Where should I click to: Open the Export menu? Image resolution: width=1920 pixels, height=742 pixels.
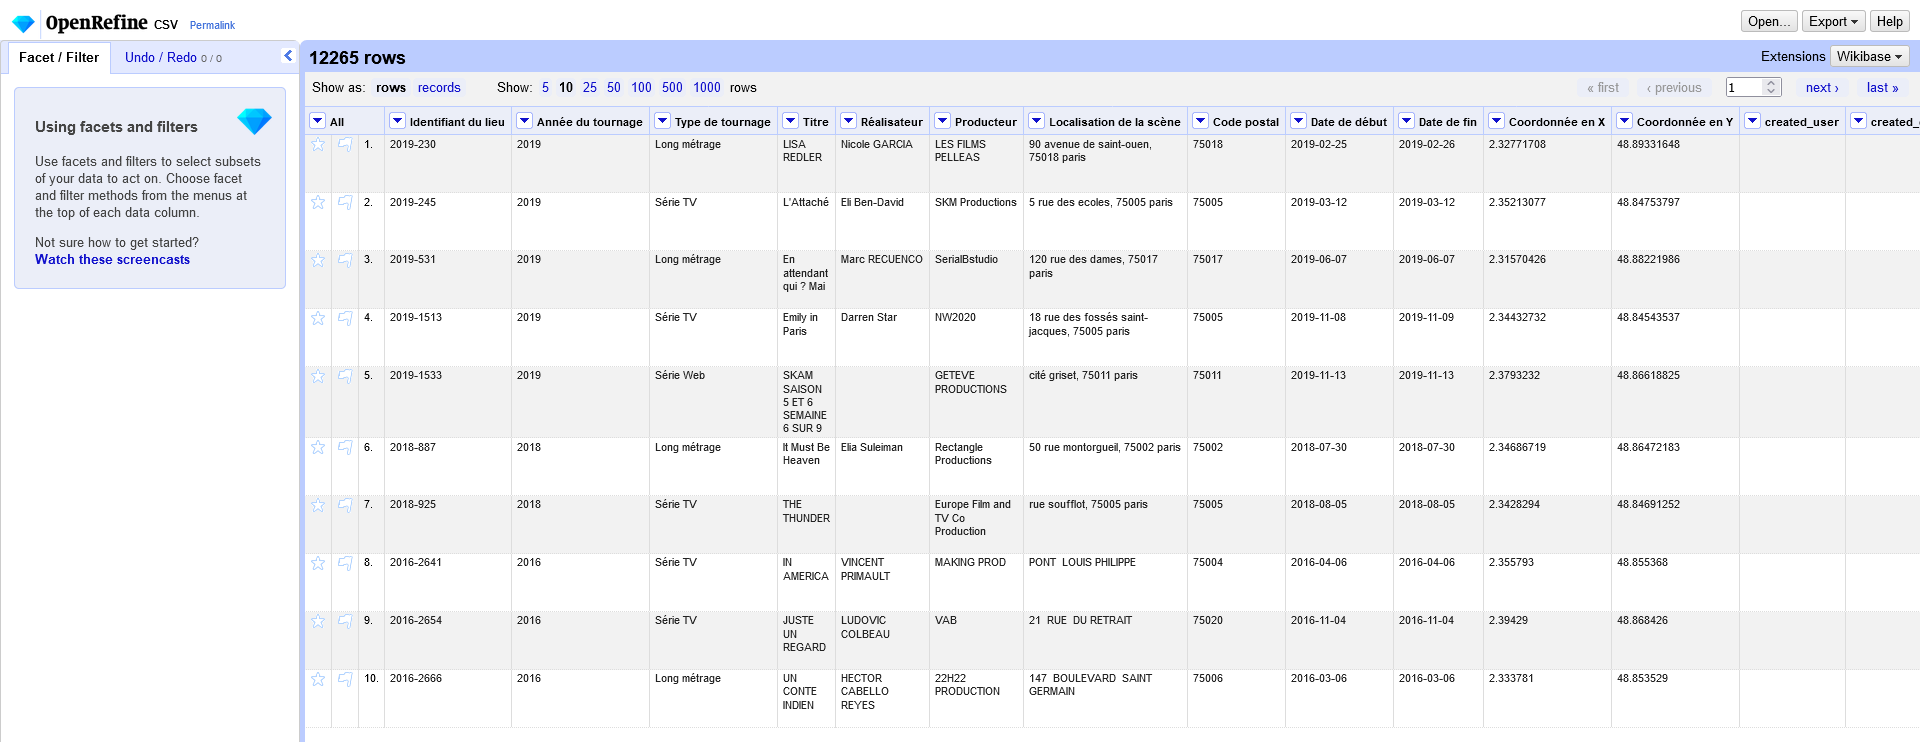coord(1833,21)
